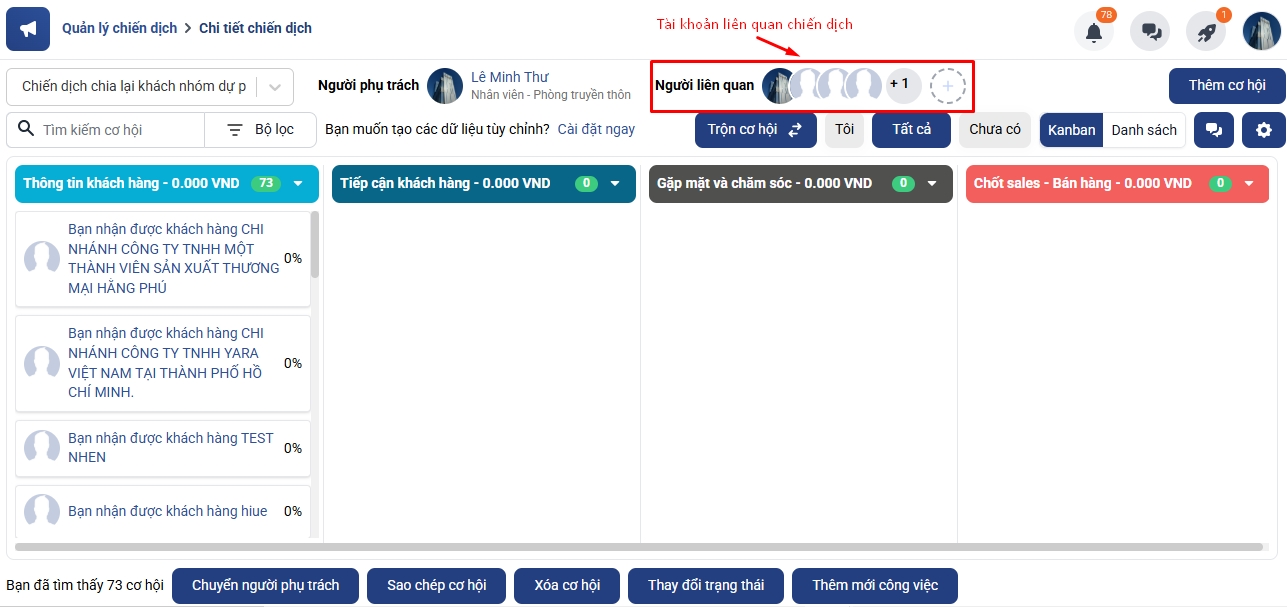Filter opportunities by Tôi

[844, 130]
